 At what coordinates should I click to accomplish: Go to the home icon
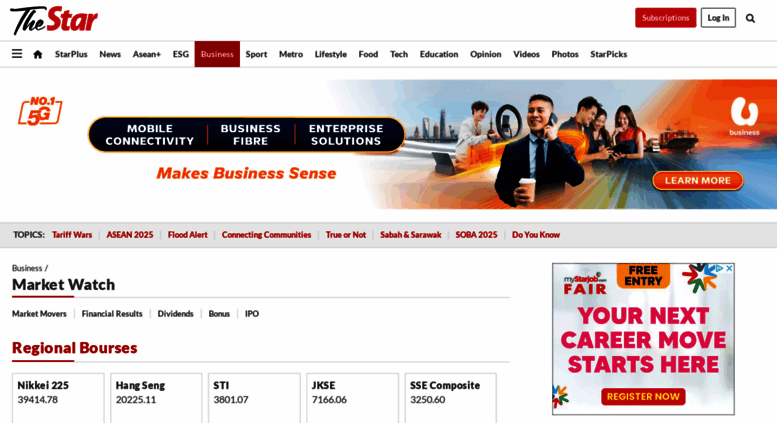coord(38,54)
